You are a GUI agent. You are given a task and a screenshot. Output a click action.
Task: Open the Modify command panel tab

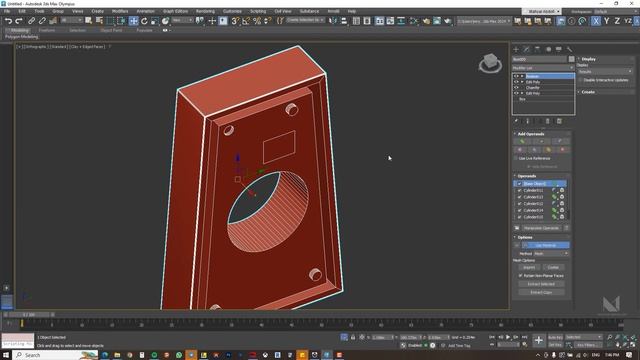click(x=527, y=49)
